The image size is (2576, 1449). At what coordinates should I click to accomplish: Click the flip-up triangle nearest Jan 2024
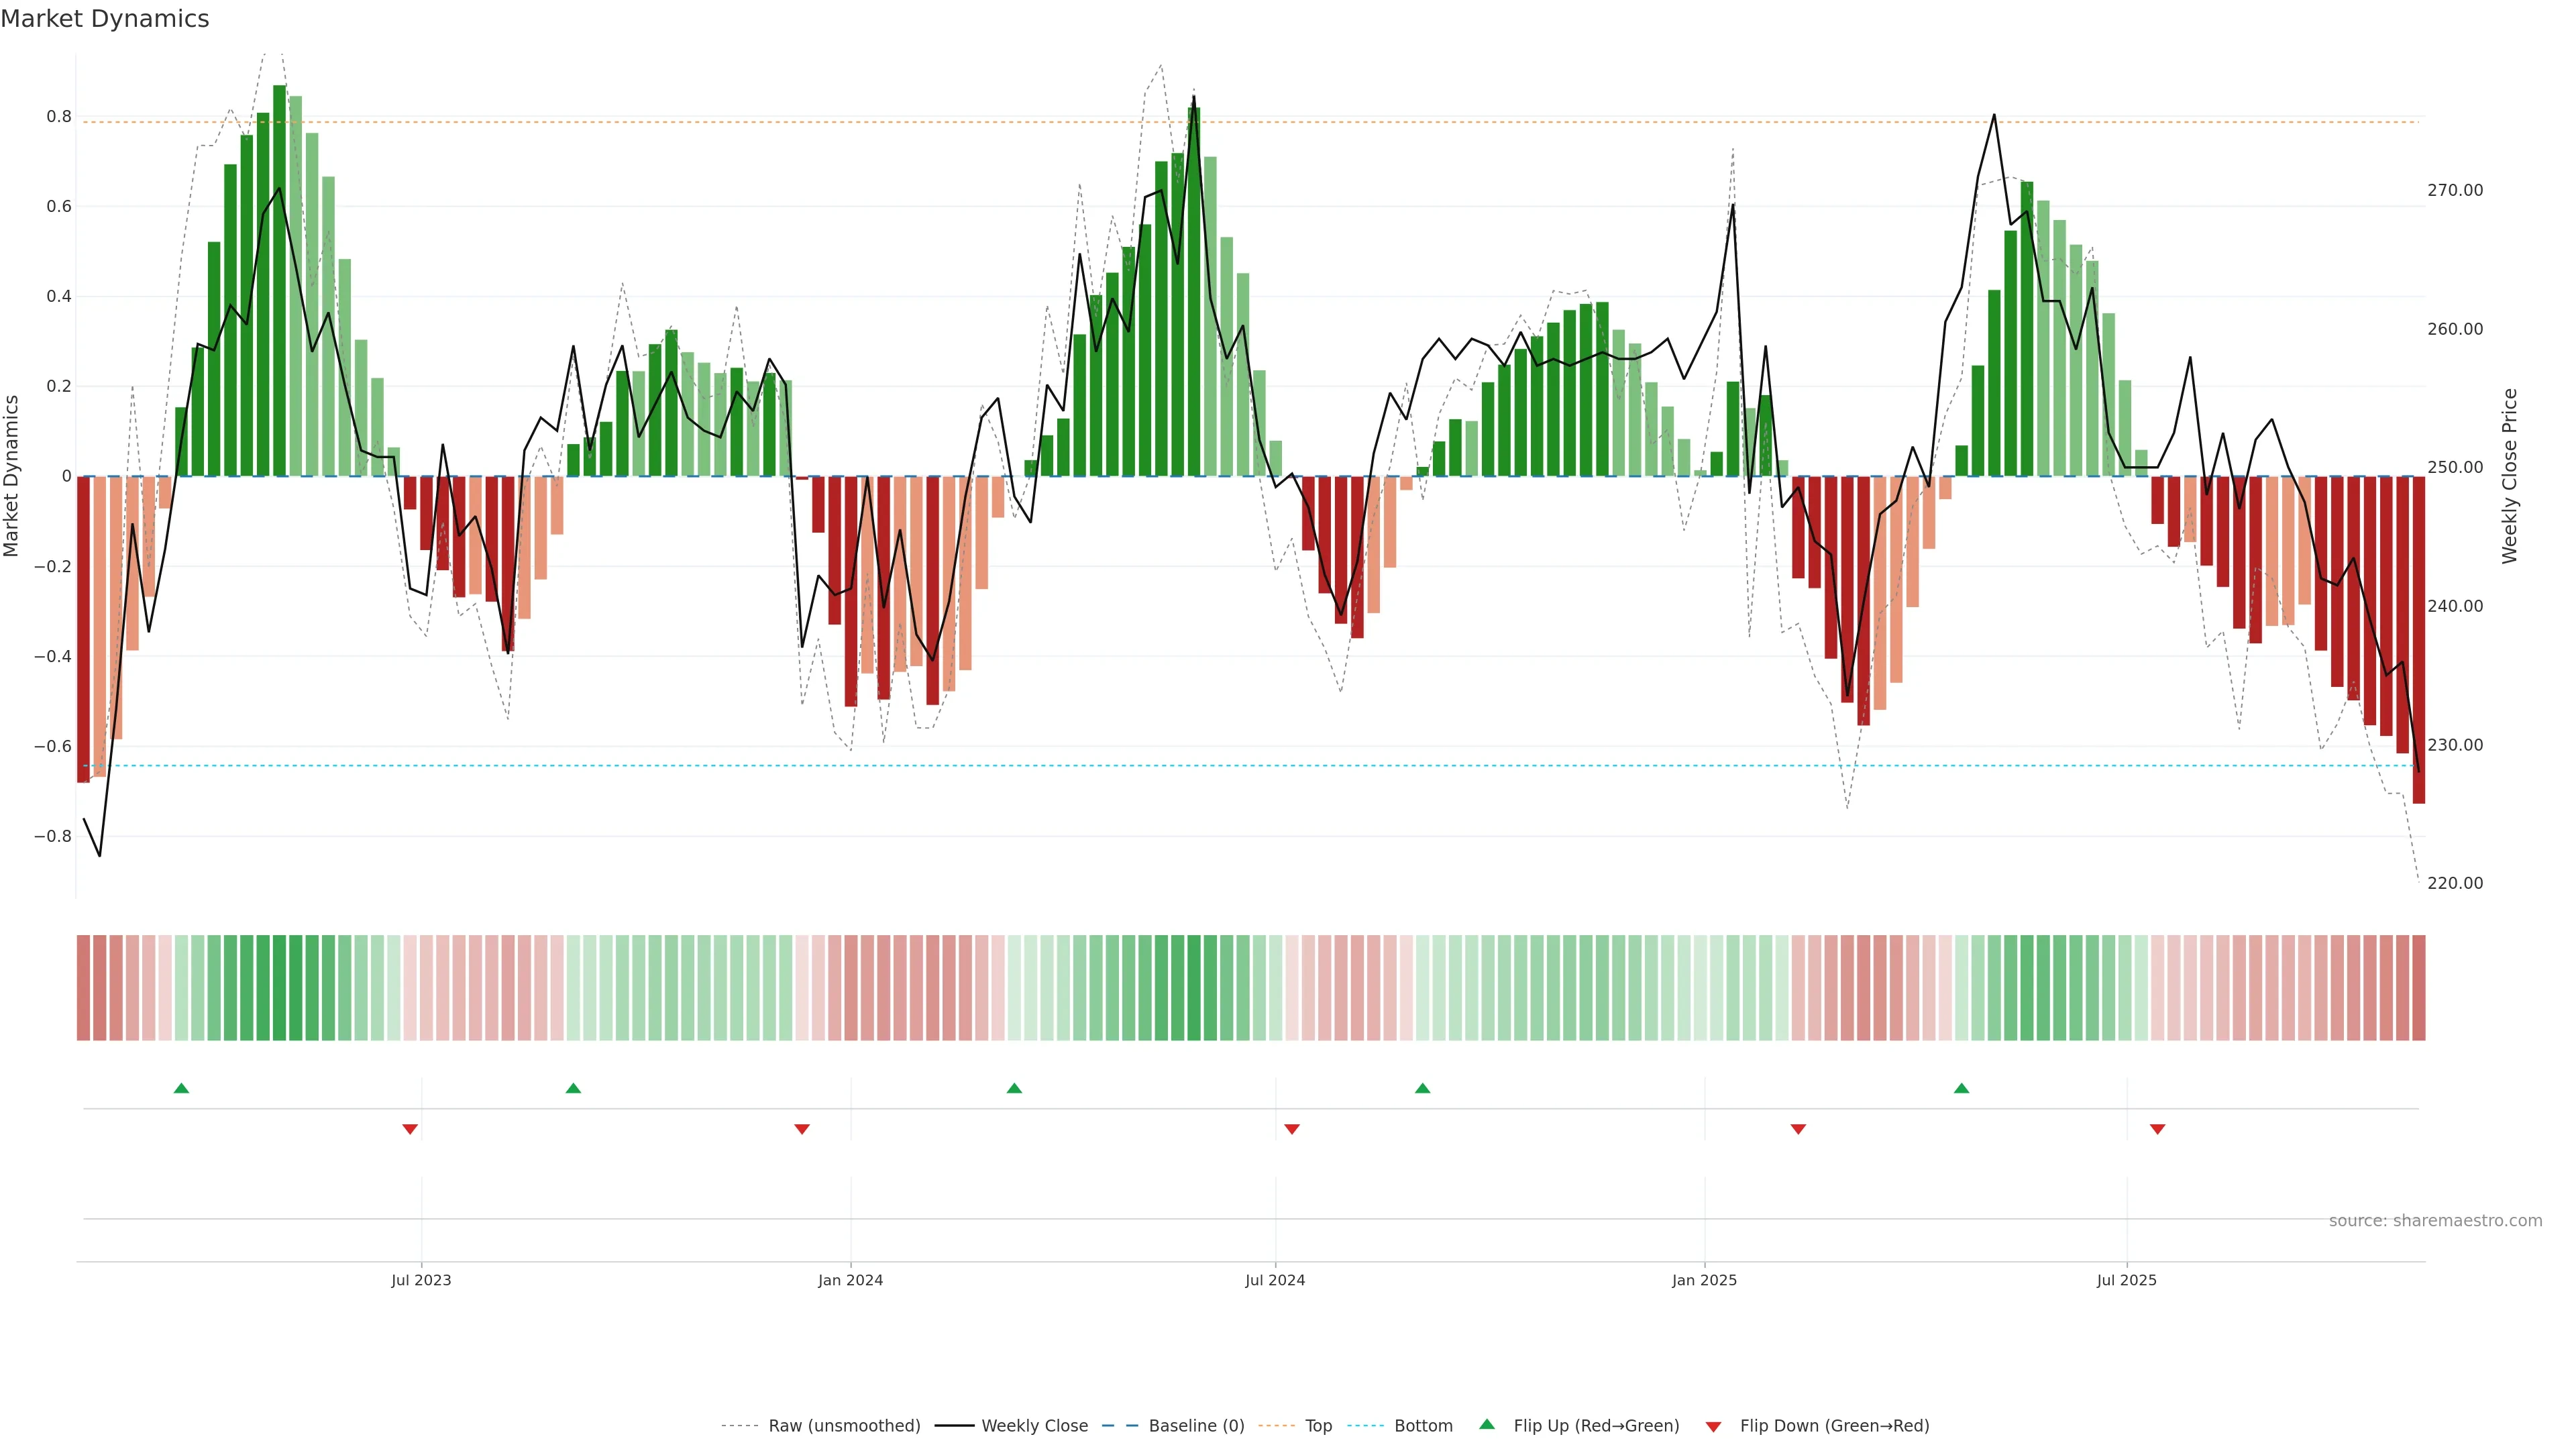coord(1014,1088)
